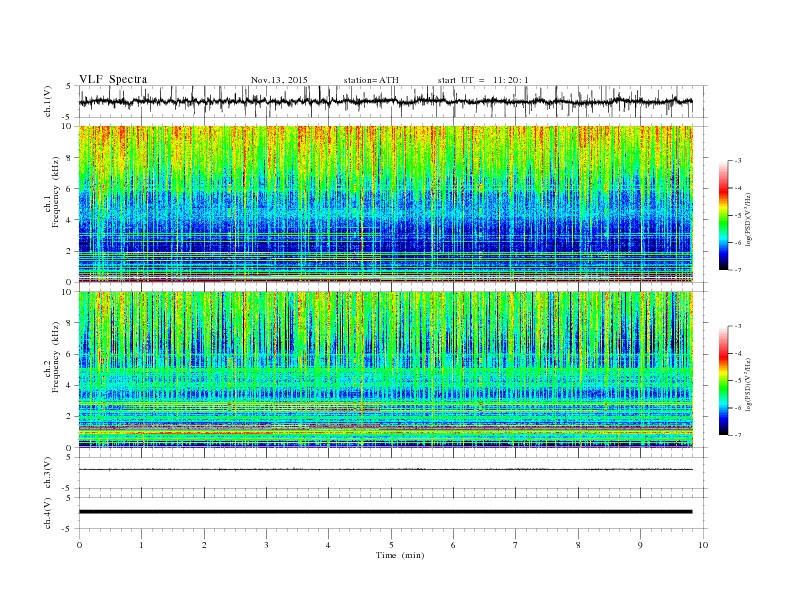Image resolution: width=792 pixels, height=612 pixels.
Task: Click time axis tick label "6"
Action: pyautogui.click(x=453, y=545)
